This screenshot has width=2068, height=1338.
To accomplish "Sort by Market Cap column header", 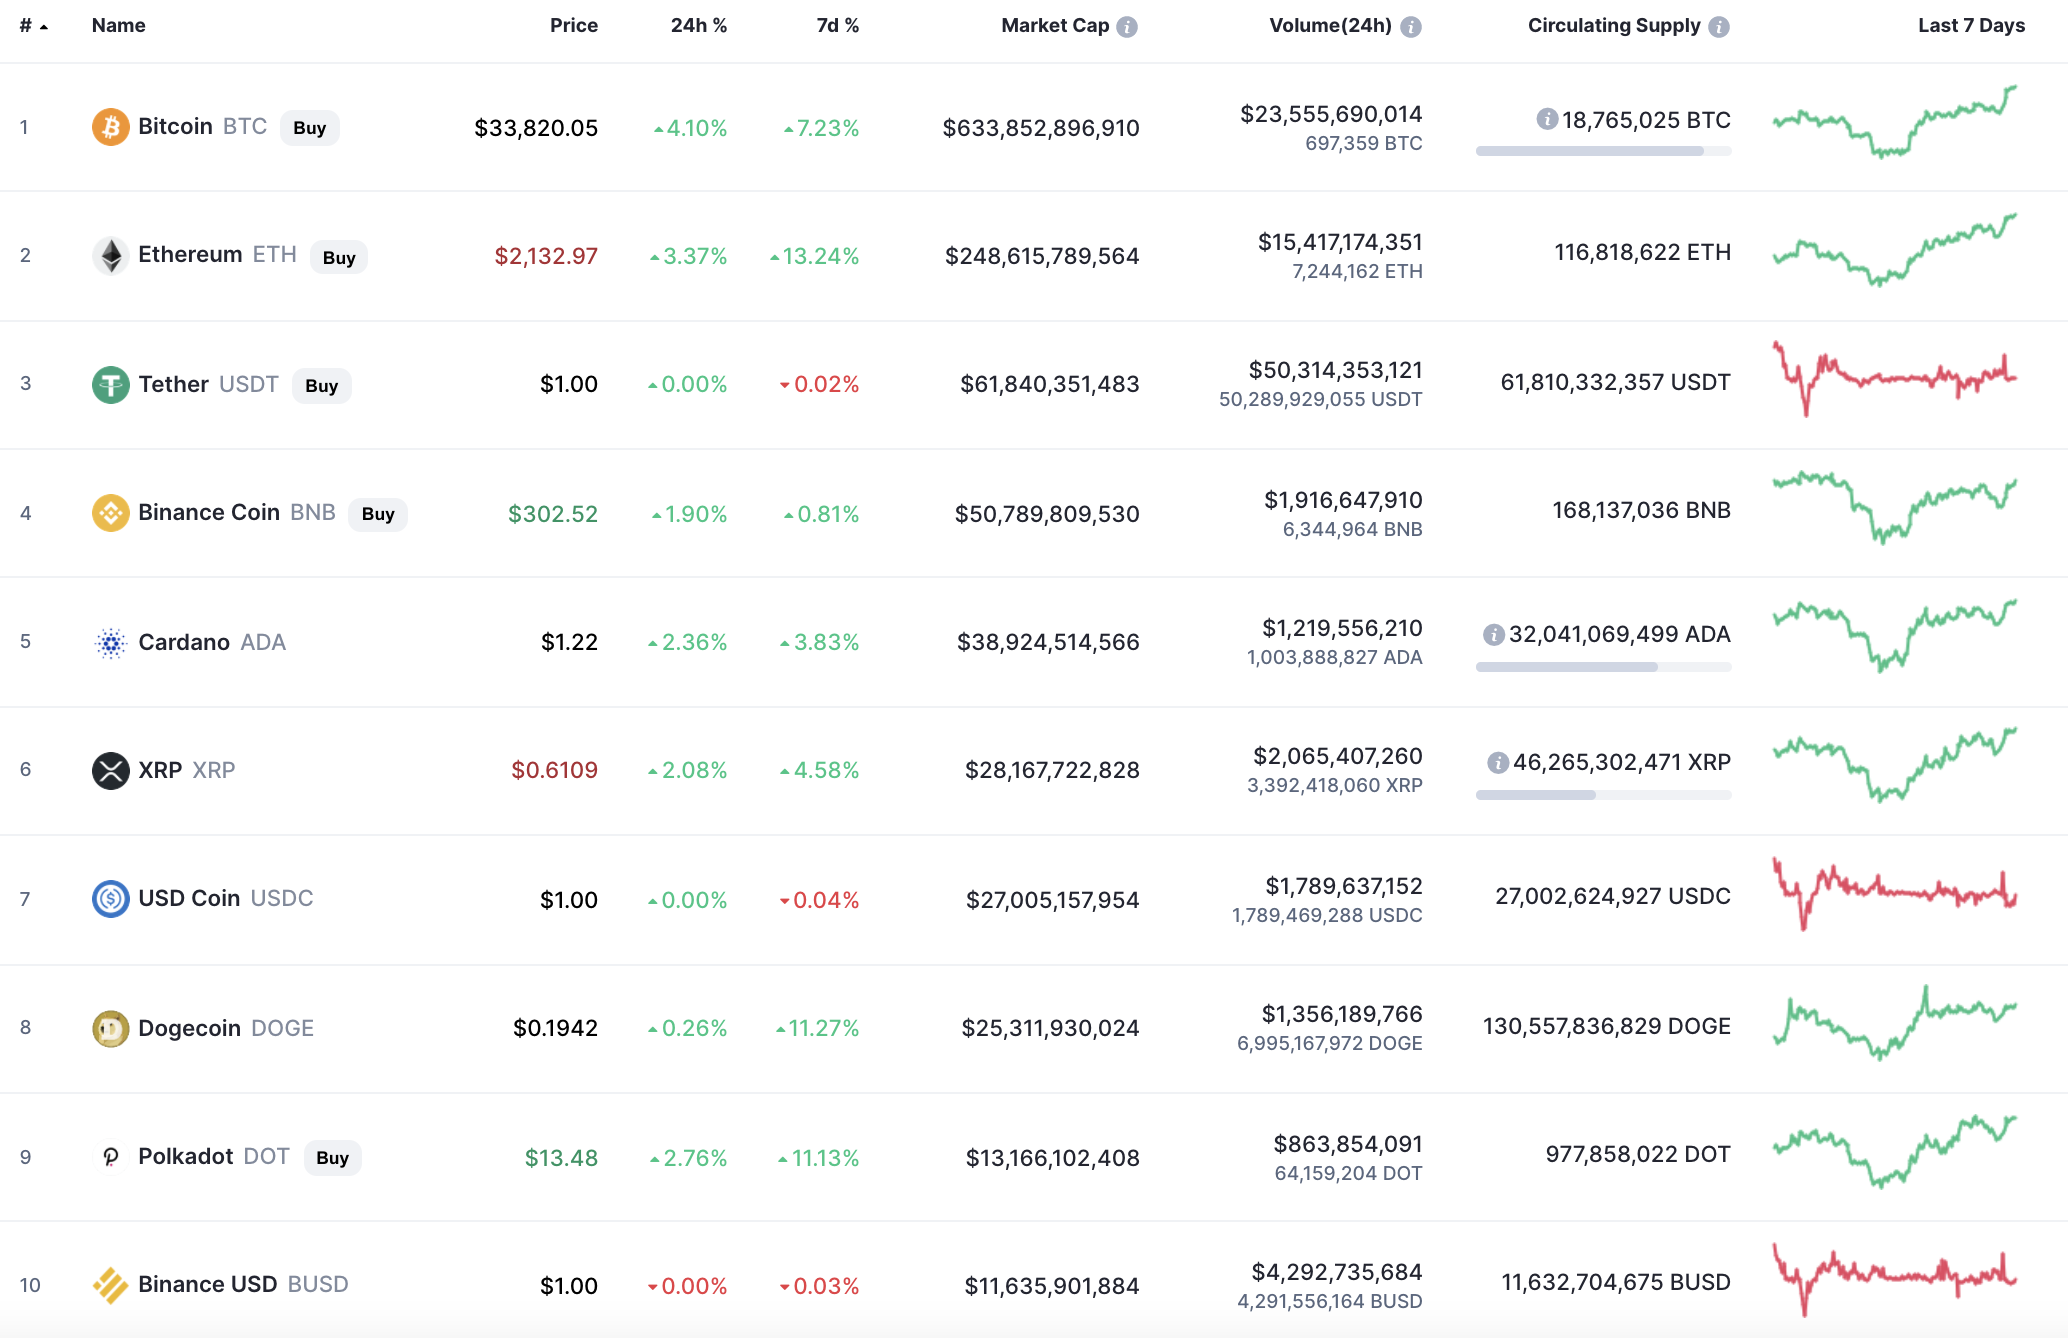I will [x=1055, y=25].
